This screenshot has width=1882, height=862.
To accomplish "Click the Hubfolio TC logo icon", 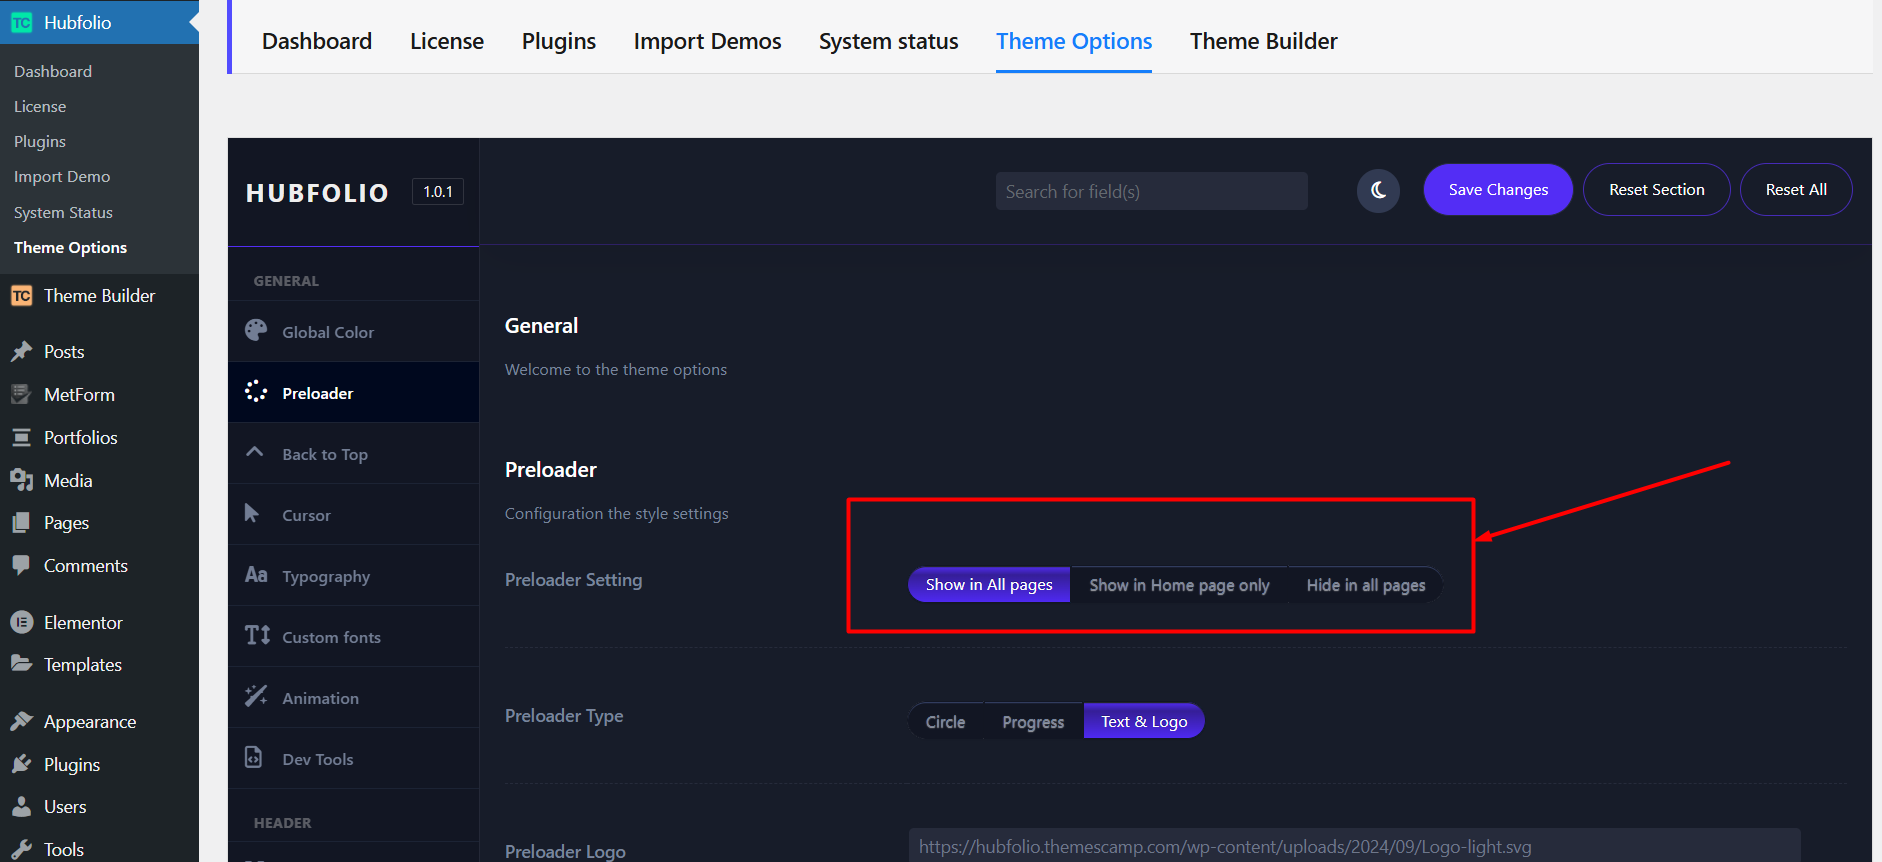I will pyautogui.click(x=22, y=22).
